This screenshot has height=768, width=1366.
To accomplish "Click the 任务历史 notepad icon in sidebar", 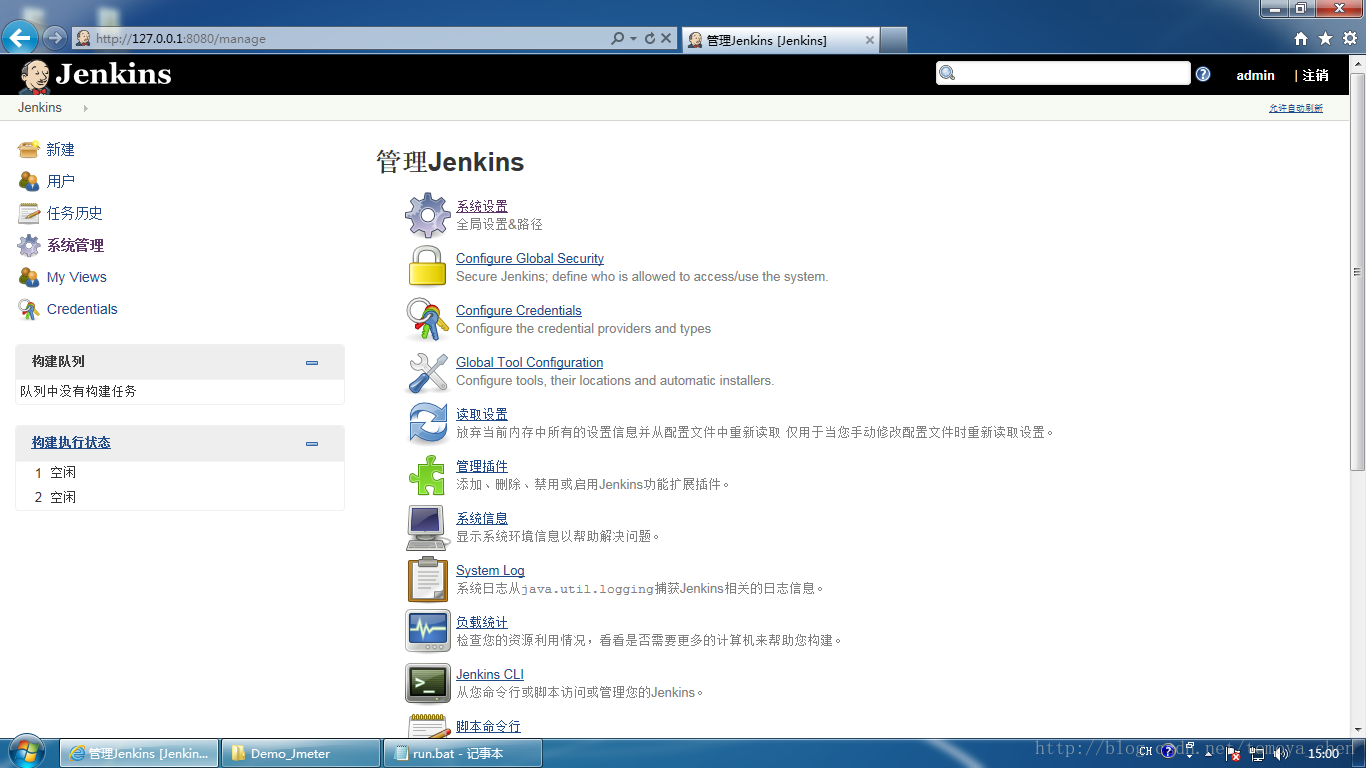I will pyautogui.click(x=29, y=213).
